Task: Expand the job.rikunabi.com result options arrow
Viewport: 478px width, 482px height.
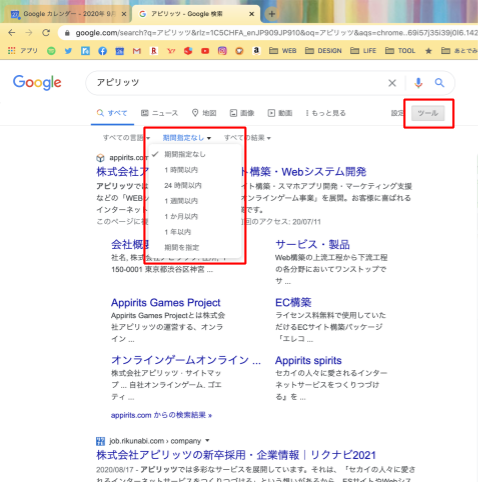Action: pos(207,441)
